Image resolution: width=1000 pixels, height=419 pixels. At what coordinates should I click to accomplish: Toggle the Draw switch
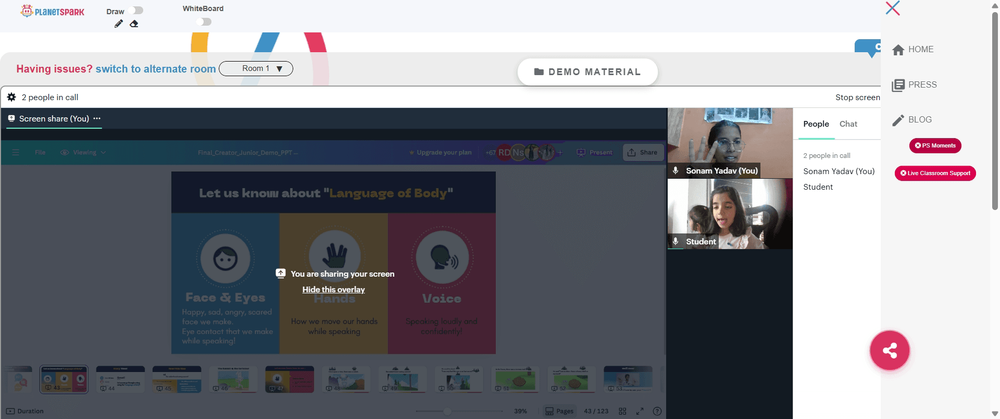tap(135, 10)
